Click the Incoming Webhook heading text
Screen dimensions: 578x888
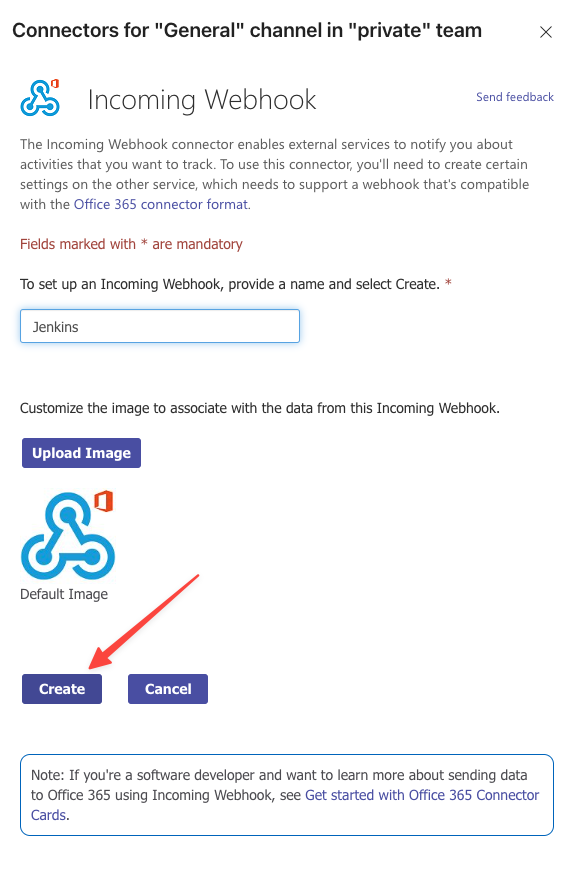coord(202,100)
